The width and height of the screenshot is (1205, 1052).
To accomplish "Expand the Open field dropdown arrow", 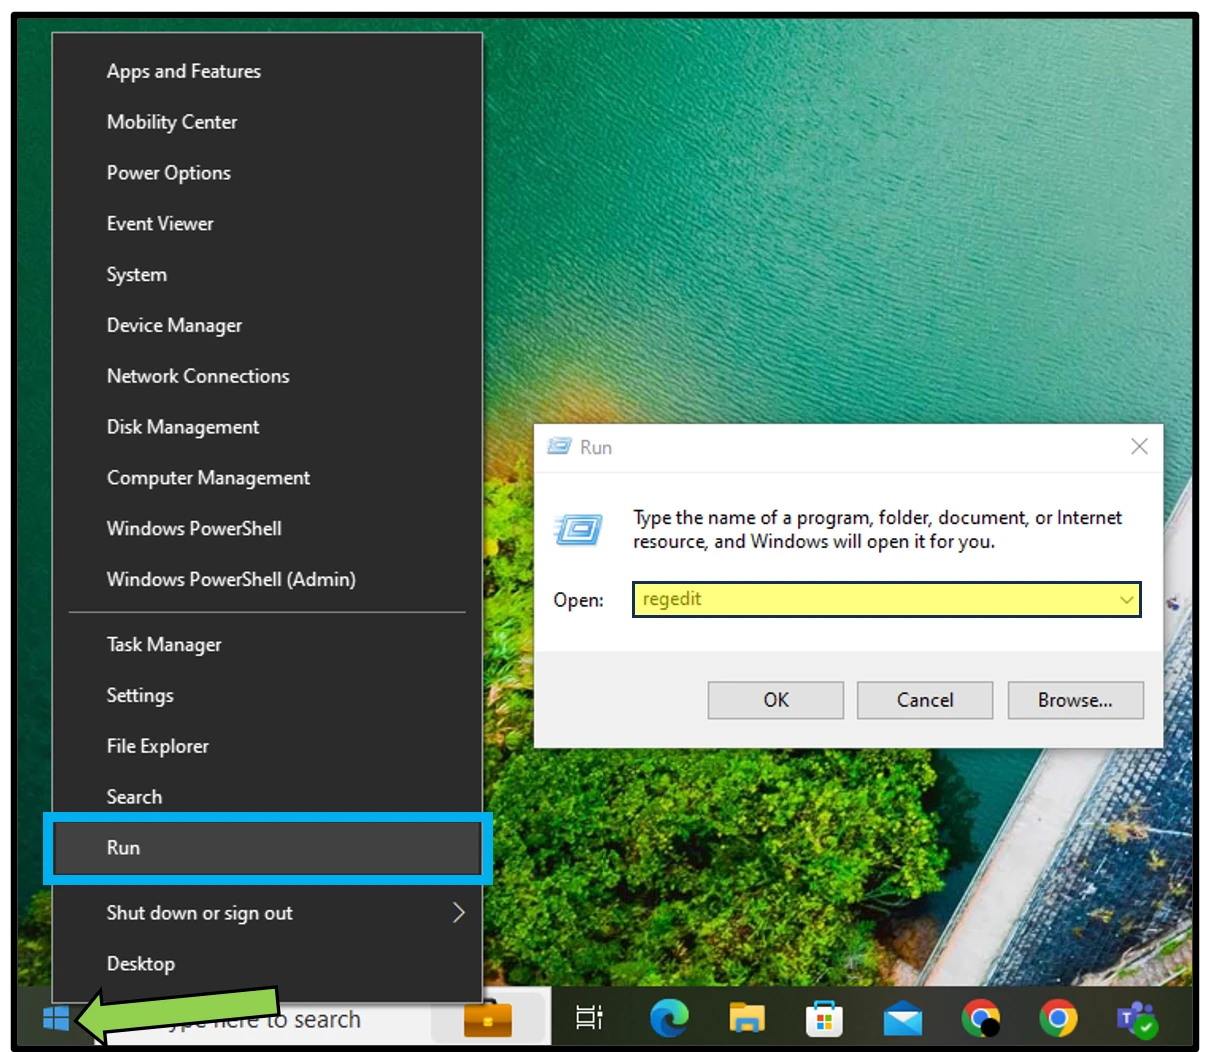I will (x=1126, y=600).
